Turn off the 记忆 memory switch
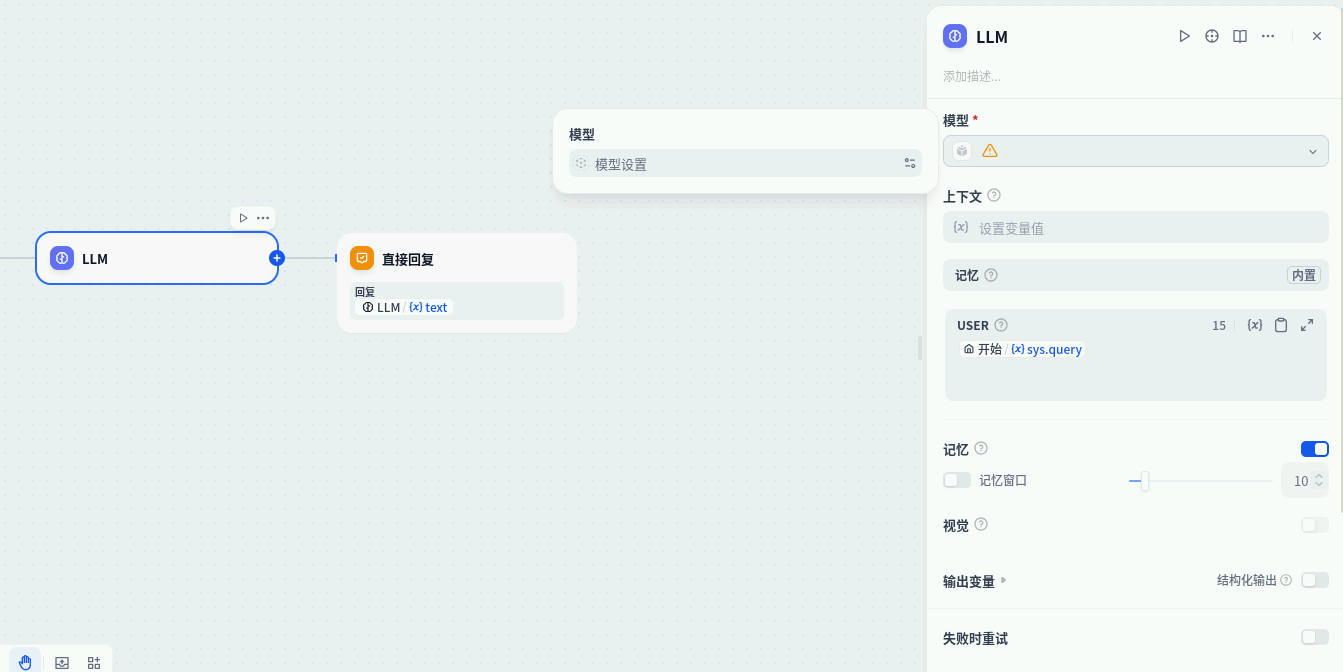Screen dimensions: 1343x672 pyautogui.click(x=1314, y=449)
